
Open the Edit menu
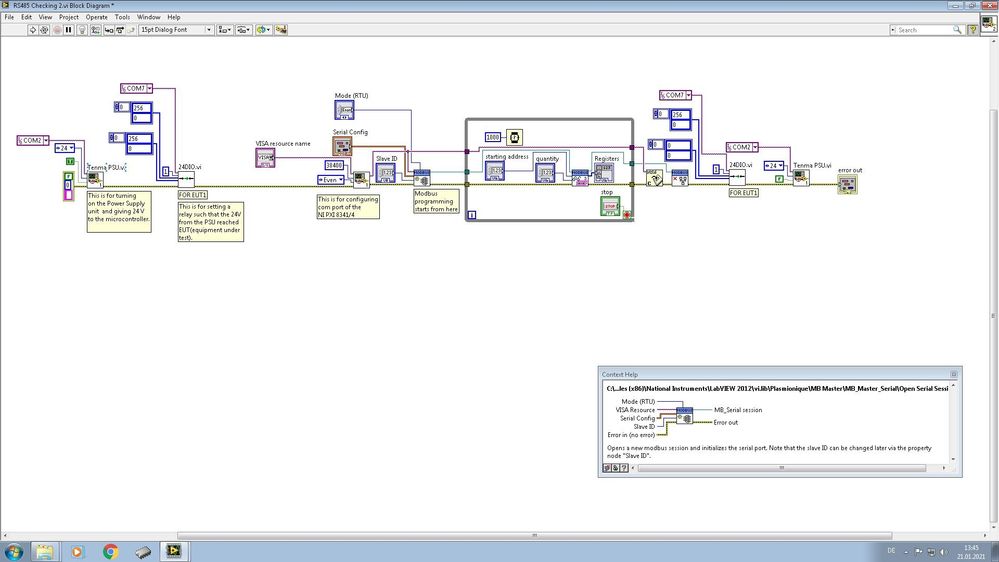click(x=26, y=17)
